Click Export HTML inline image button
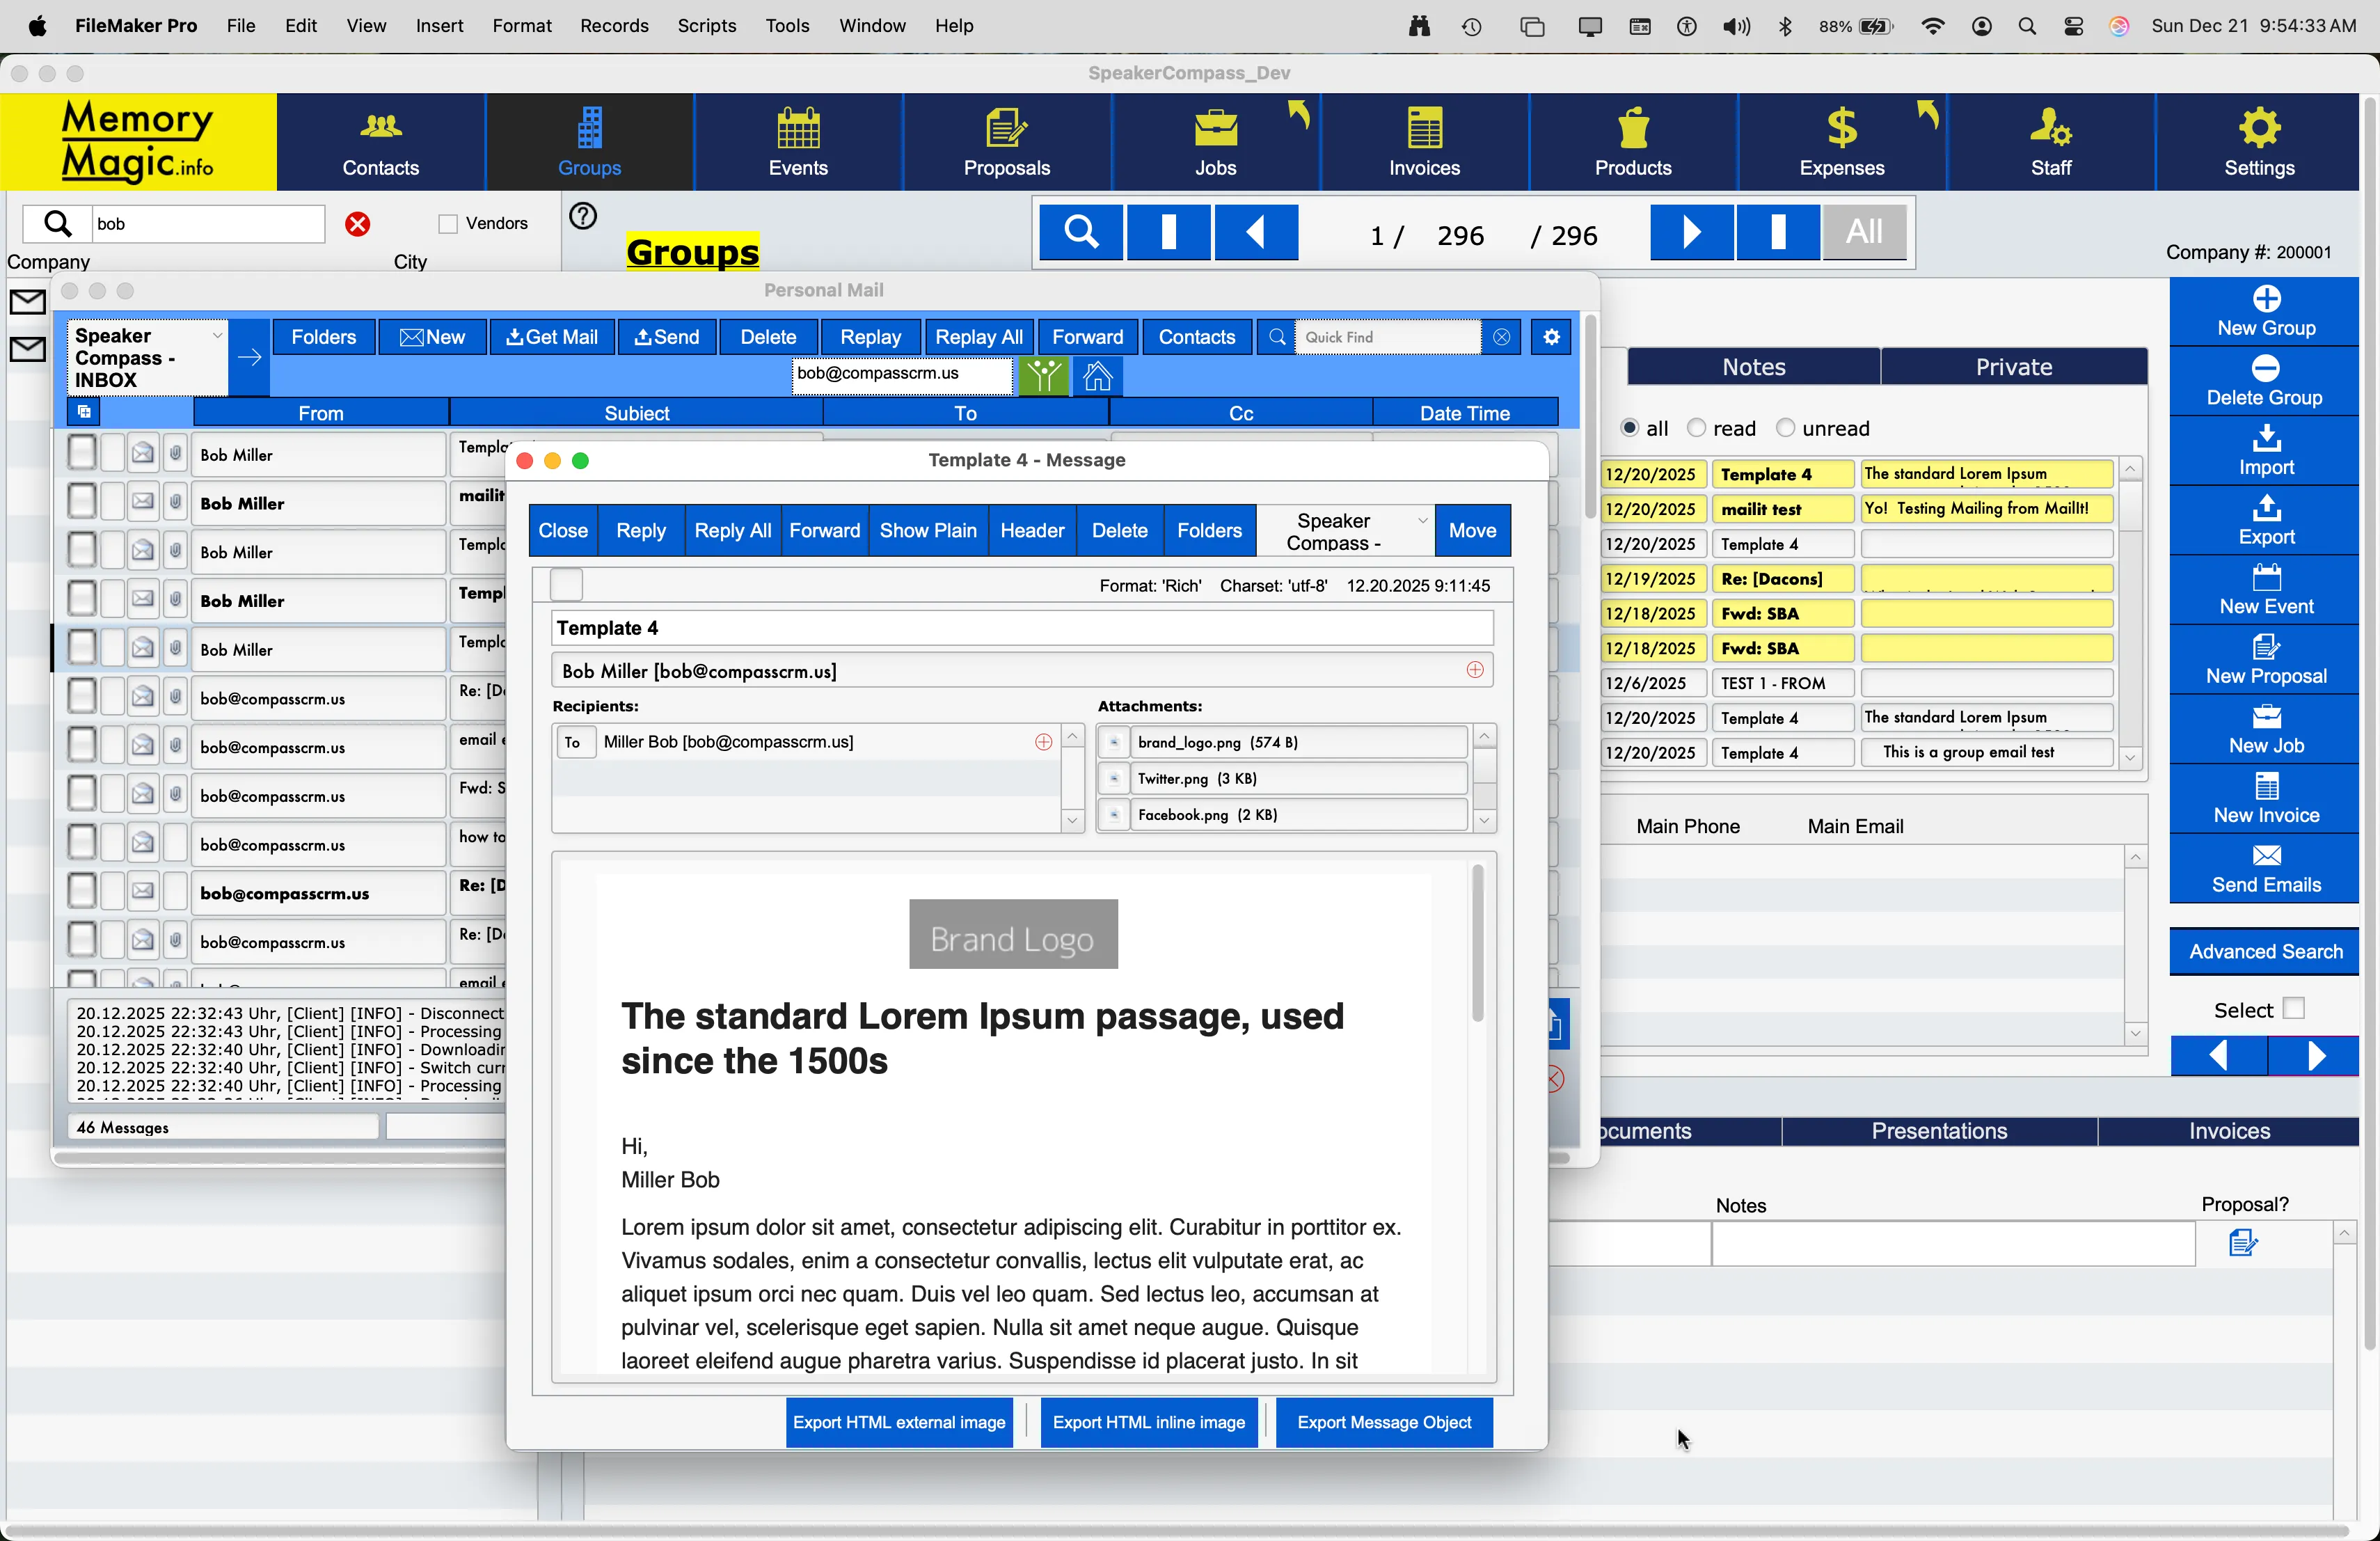 click(1148, 1422)
